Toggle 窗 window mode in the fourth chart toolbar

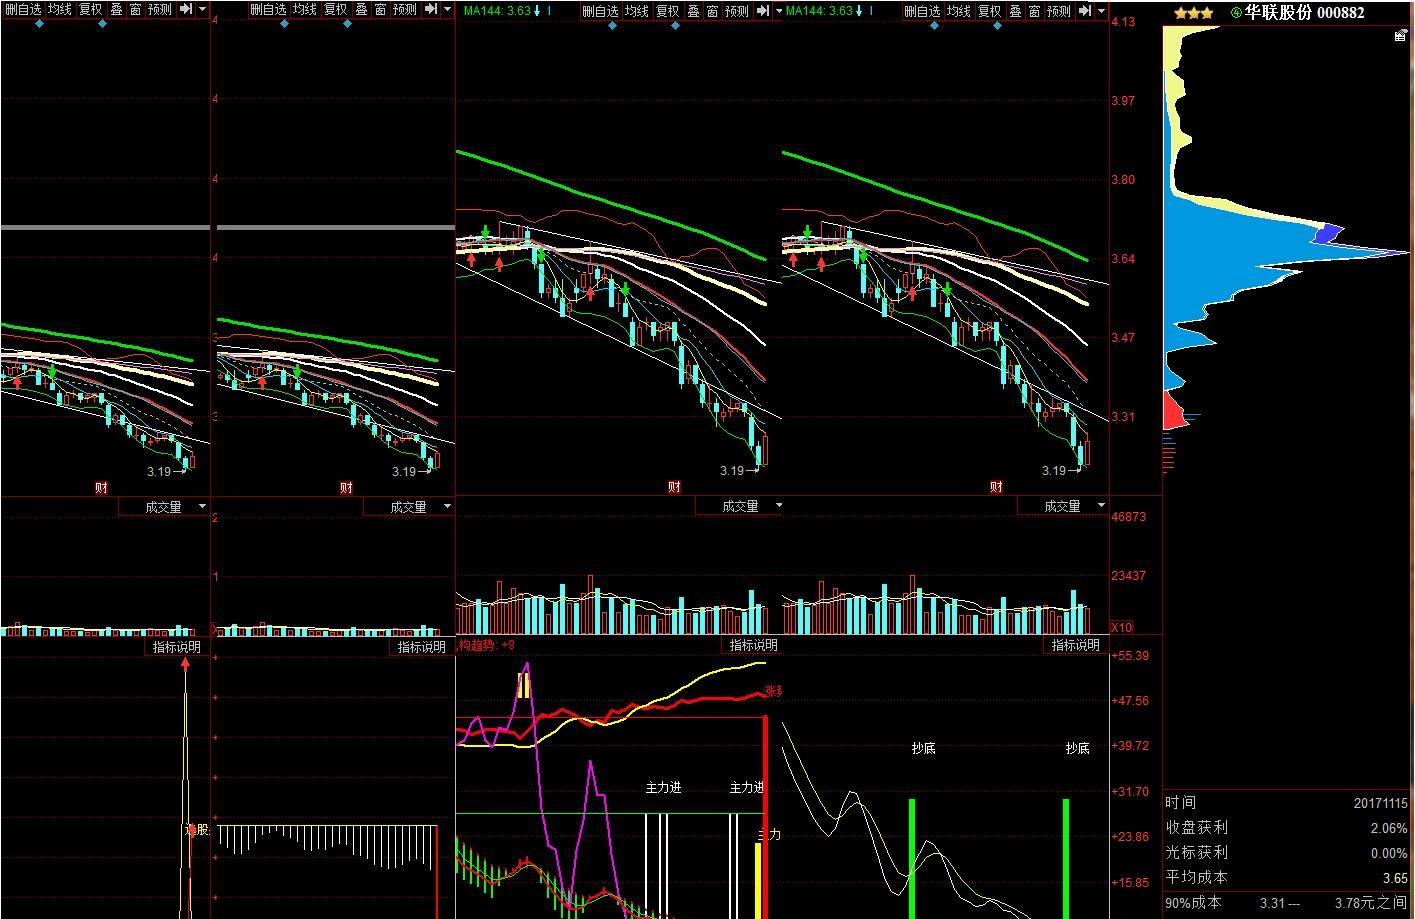point(1035,11)
